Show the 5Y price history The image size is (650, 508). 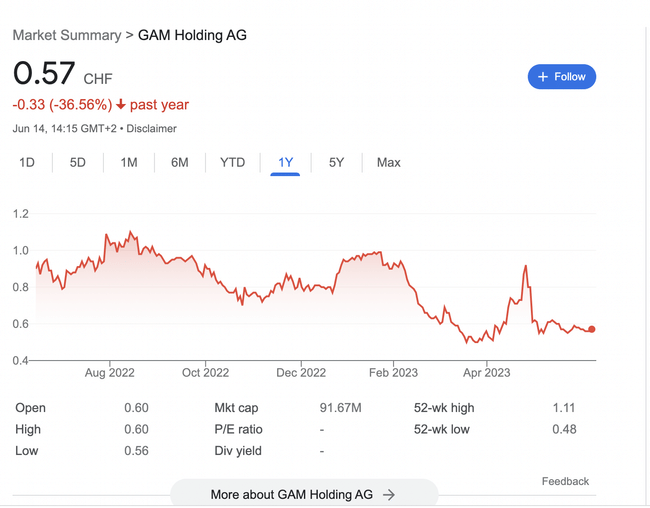coord(336,162)
